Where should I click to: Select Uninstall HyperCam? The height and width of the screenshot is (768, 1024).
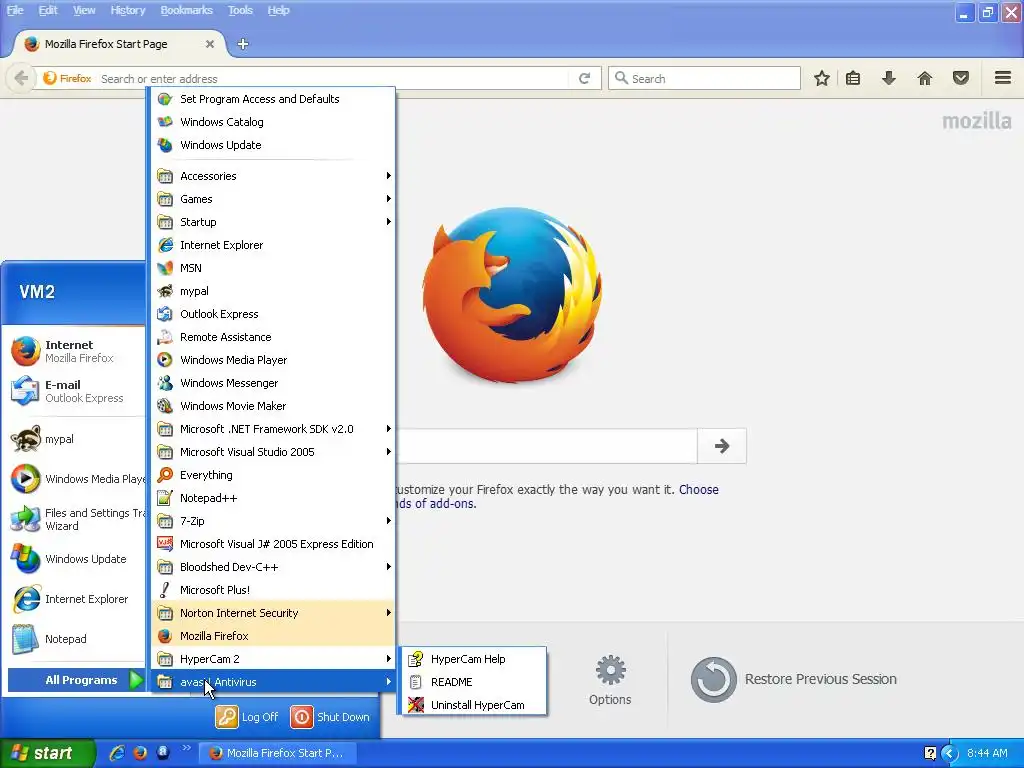coord(473,705)
